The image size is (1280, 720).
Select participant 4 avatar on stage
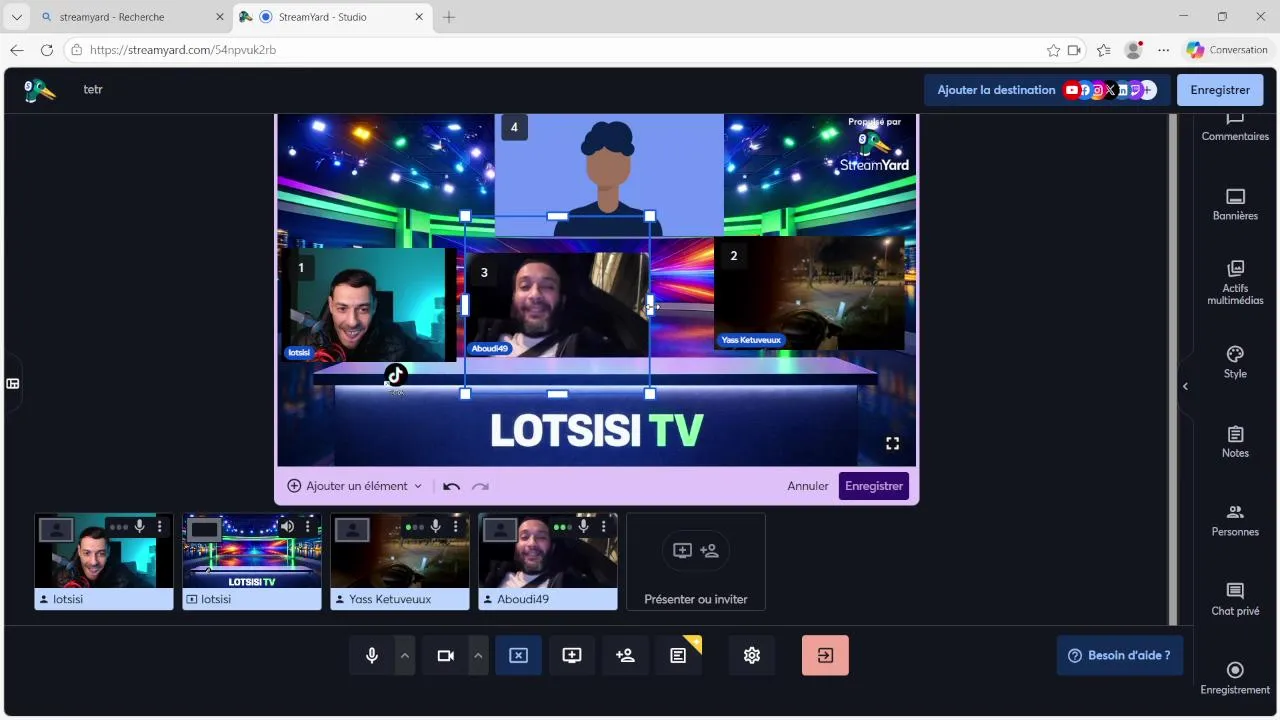[608, 175]
